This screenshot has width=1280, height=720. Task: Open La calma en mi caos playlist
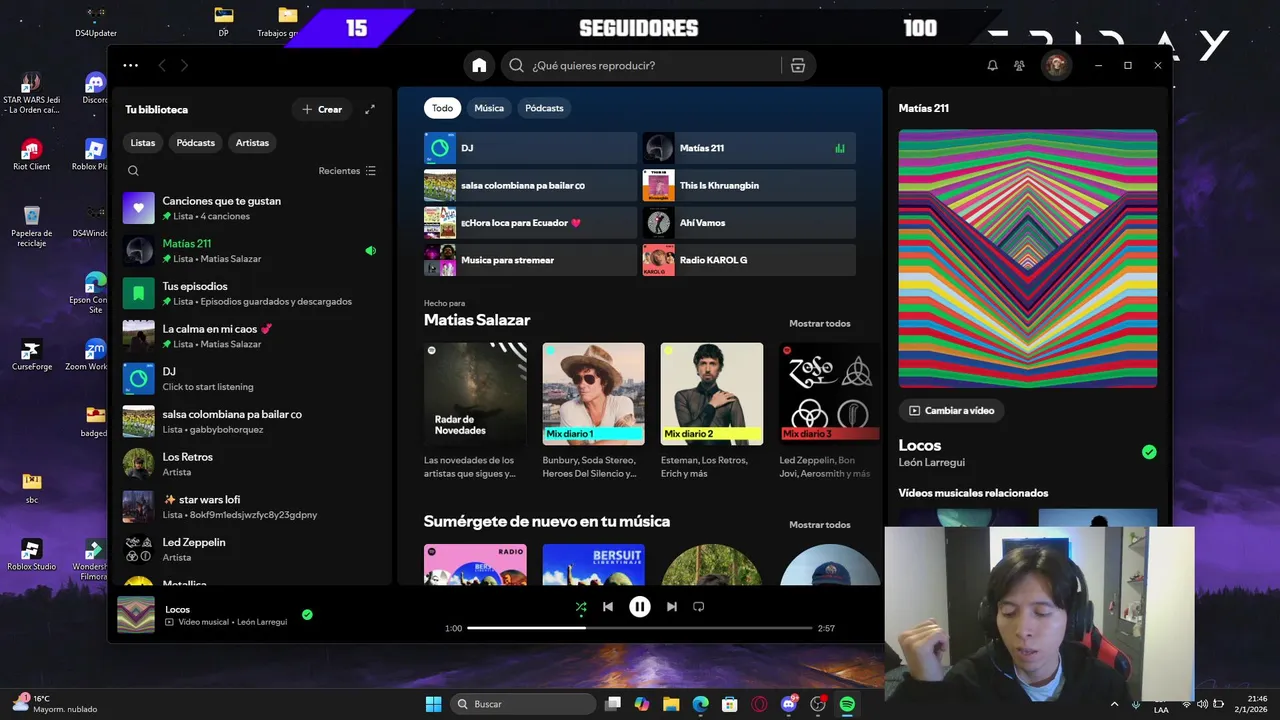coord(250,336)
